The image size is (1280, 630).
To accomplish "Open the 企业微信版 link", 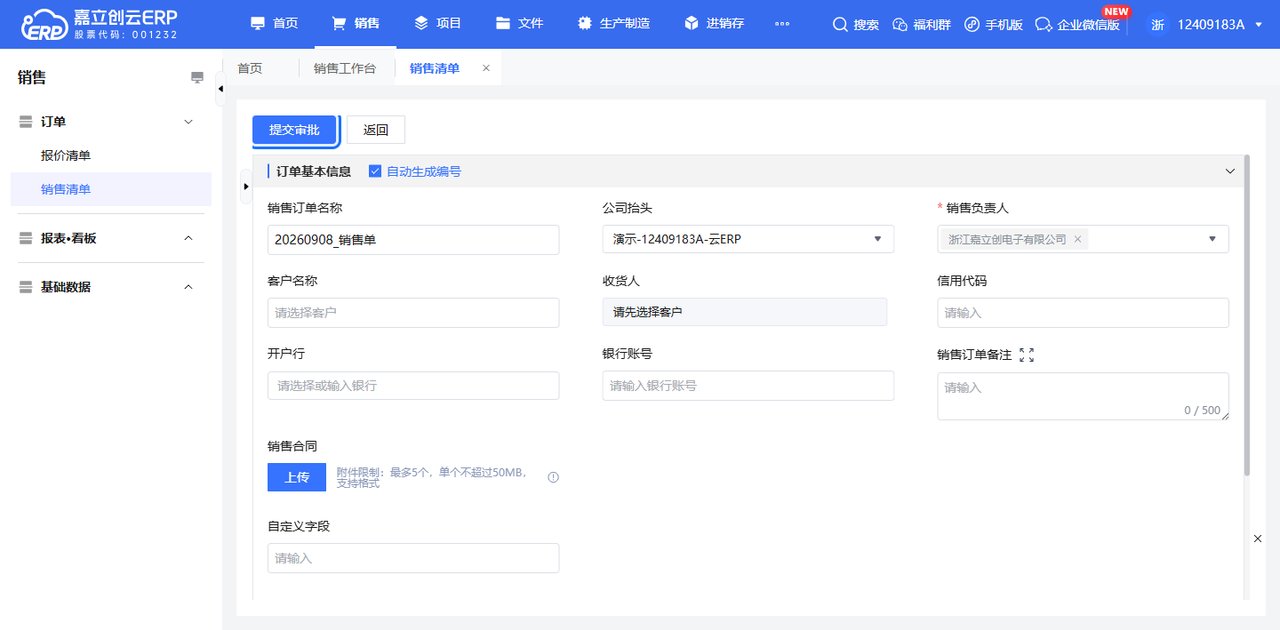I will [1077, 24].
